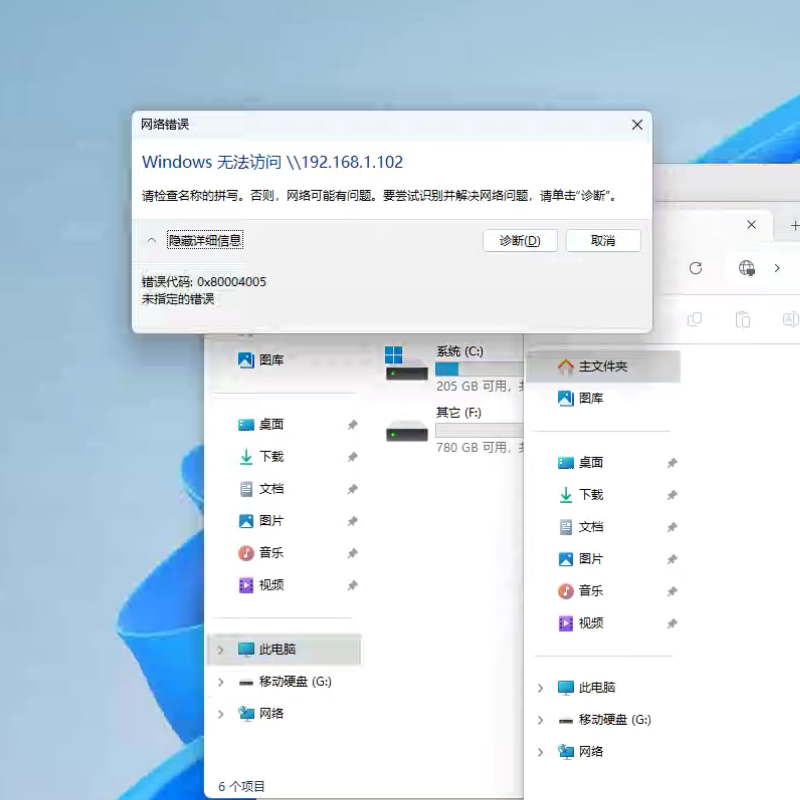
Task: Expand 此电脑 in the left Explorer window
Action: (221, 650)
